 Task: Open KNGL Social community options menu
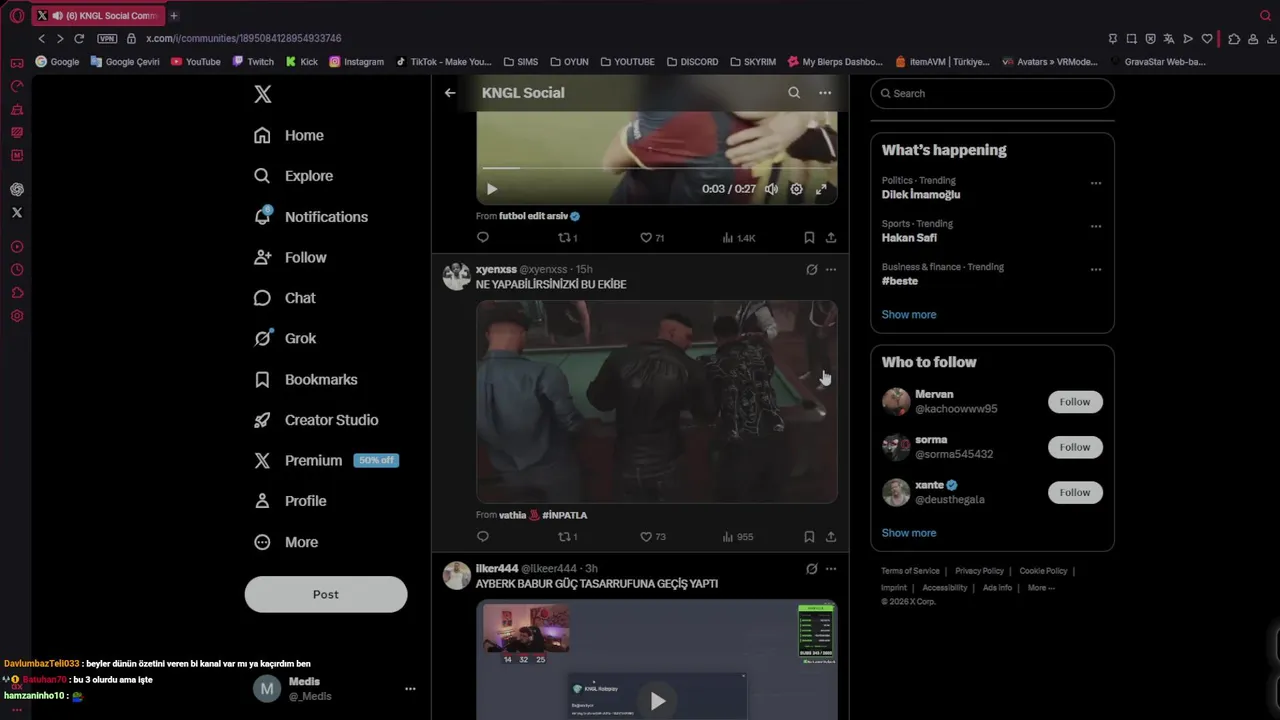(x=825, y=93)
